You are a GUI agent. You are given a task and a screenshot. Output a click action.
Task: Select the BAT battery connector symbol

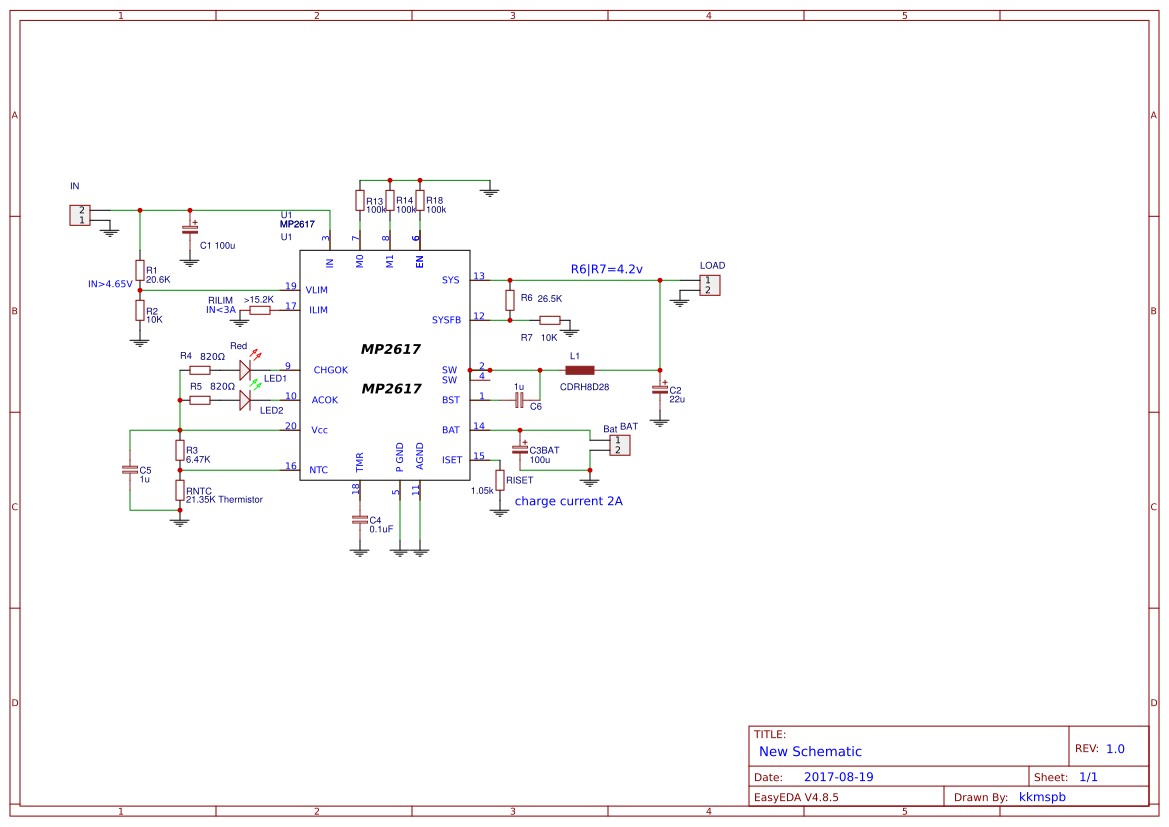pos(620,445)
